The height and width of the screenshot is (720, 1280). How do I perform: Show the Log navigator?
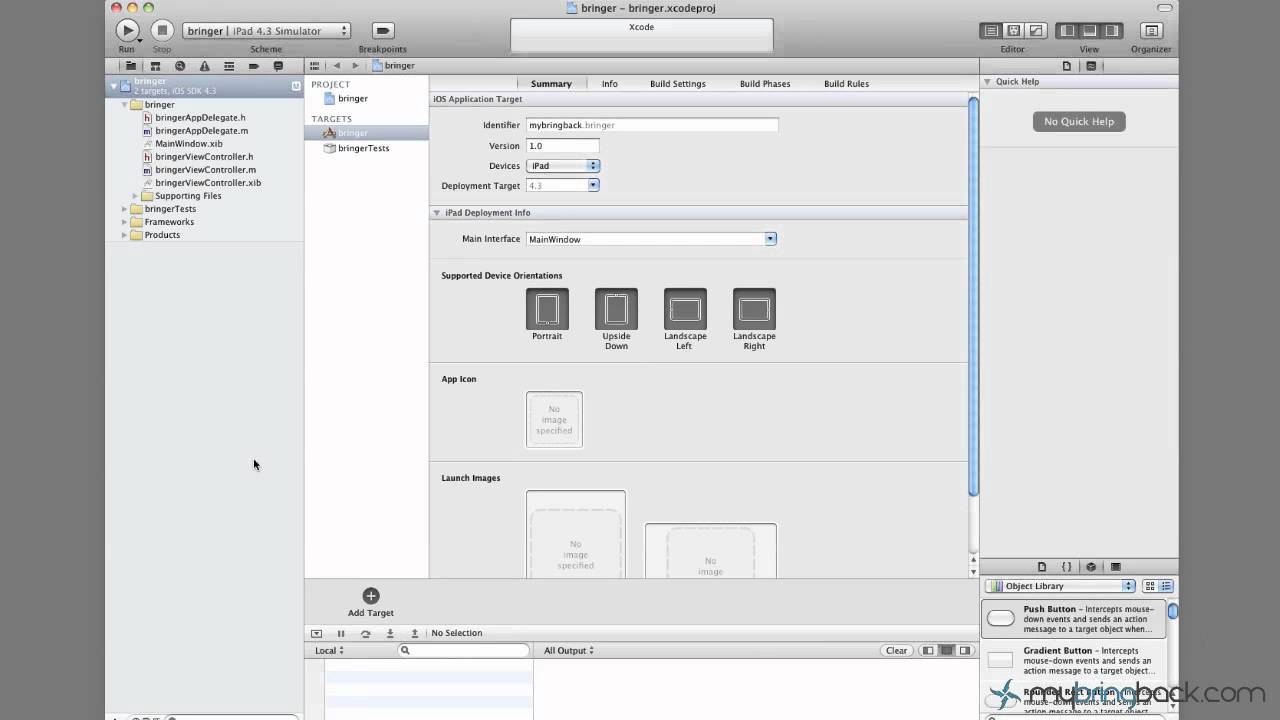[278, 66]
